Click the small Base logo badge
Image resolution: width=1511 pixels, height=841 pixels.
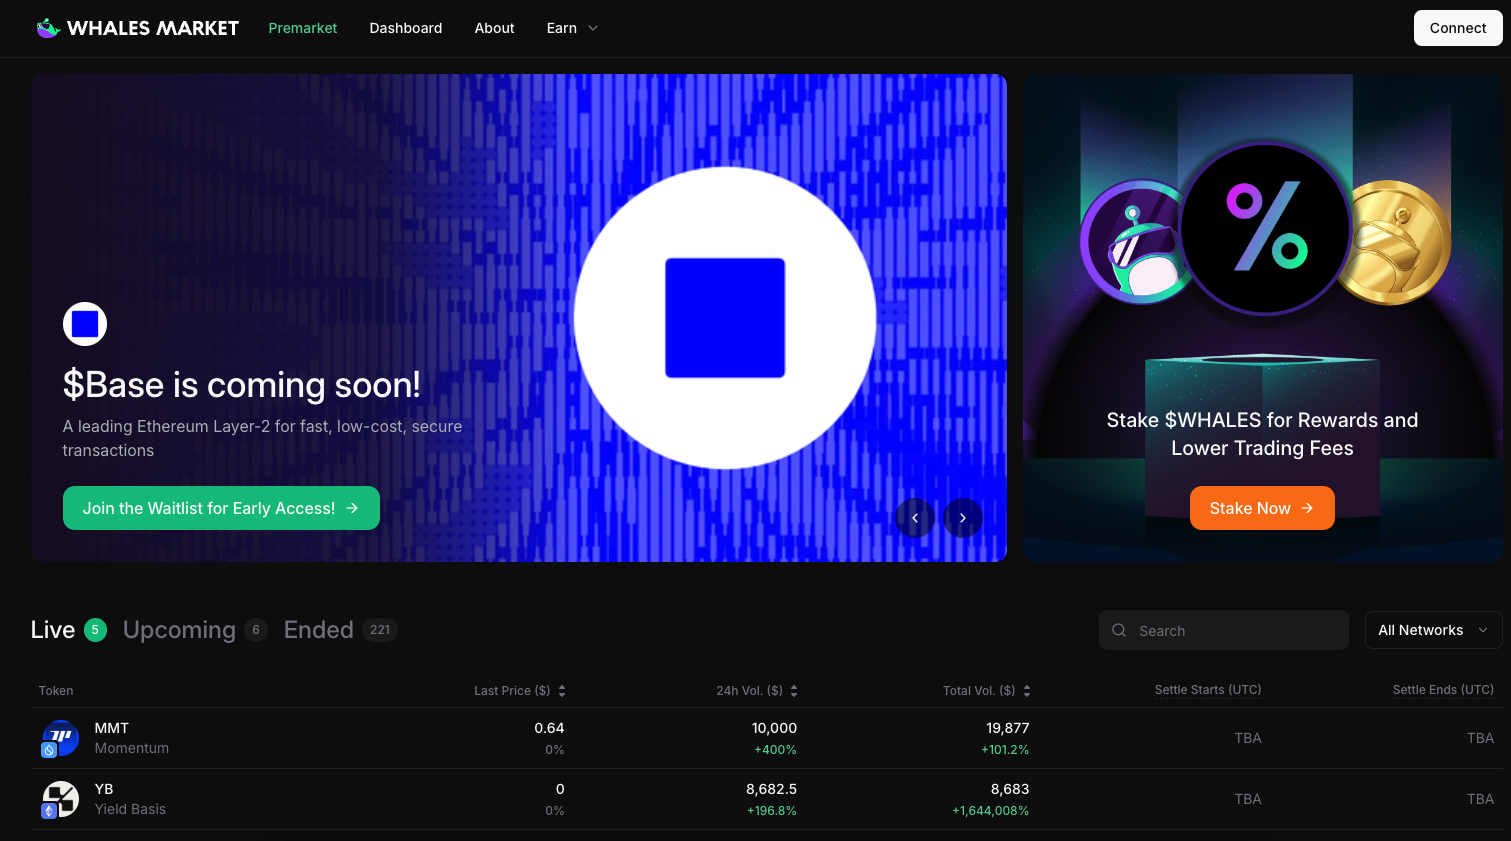[85, 324]
